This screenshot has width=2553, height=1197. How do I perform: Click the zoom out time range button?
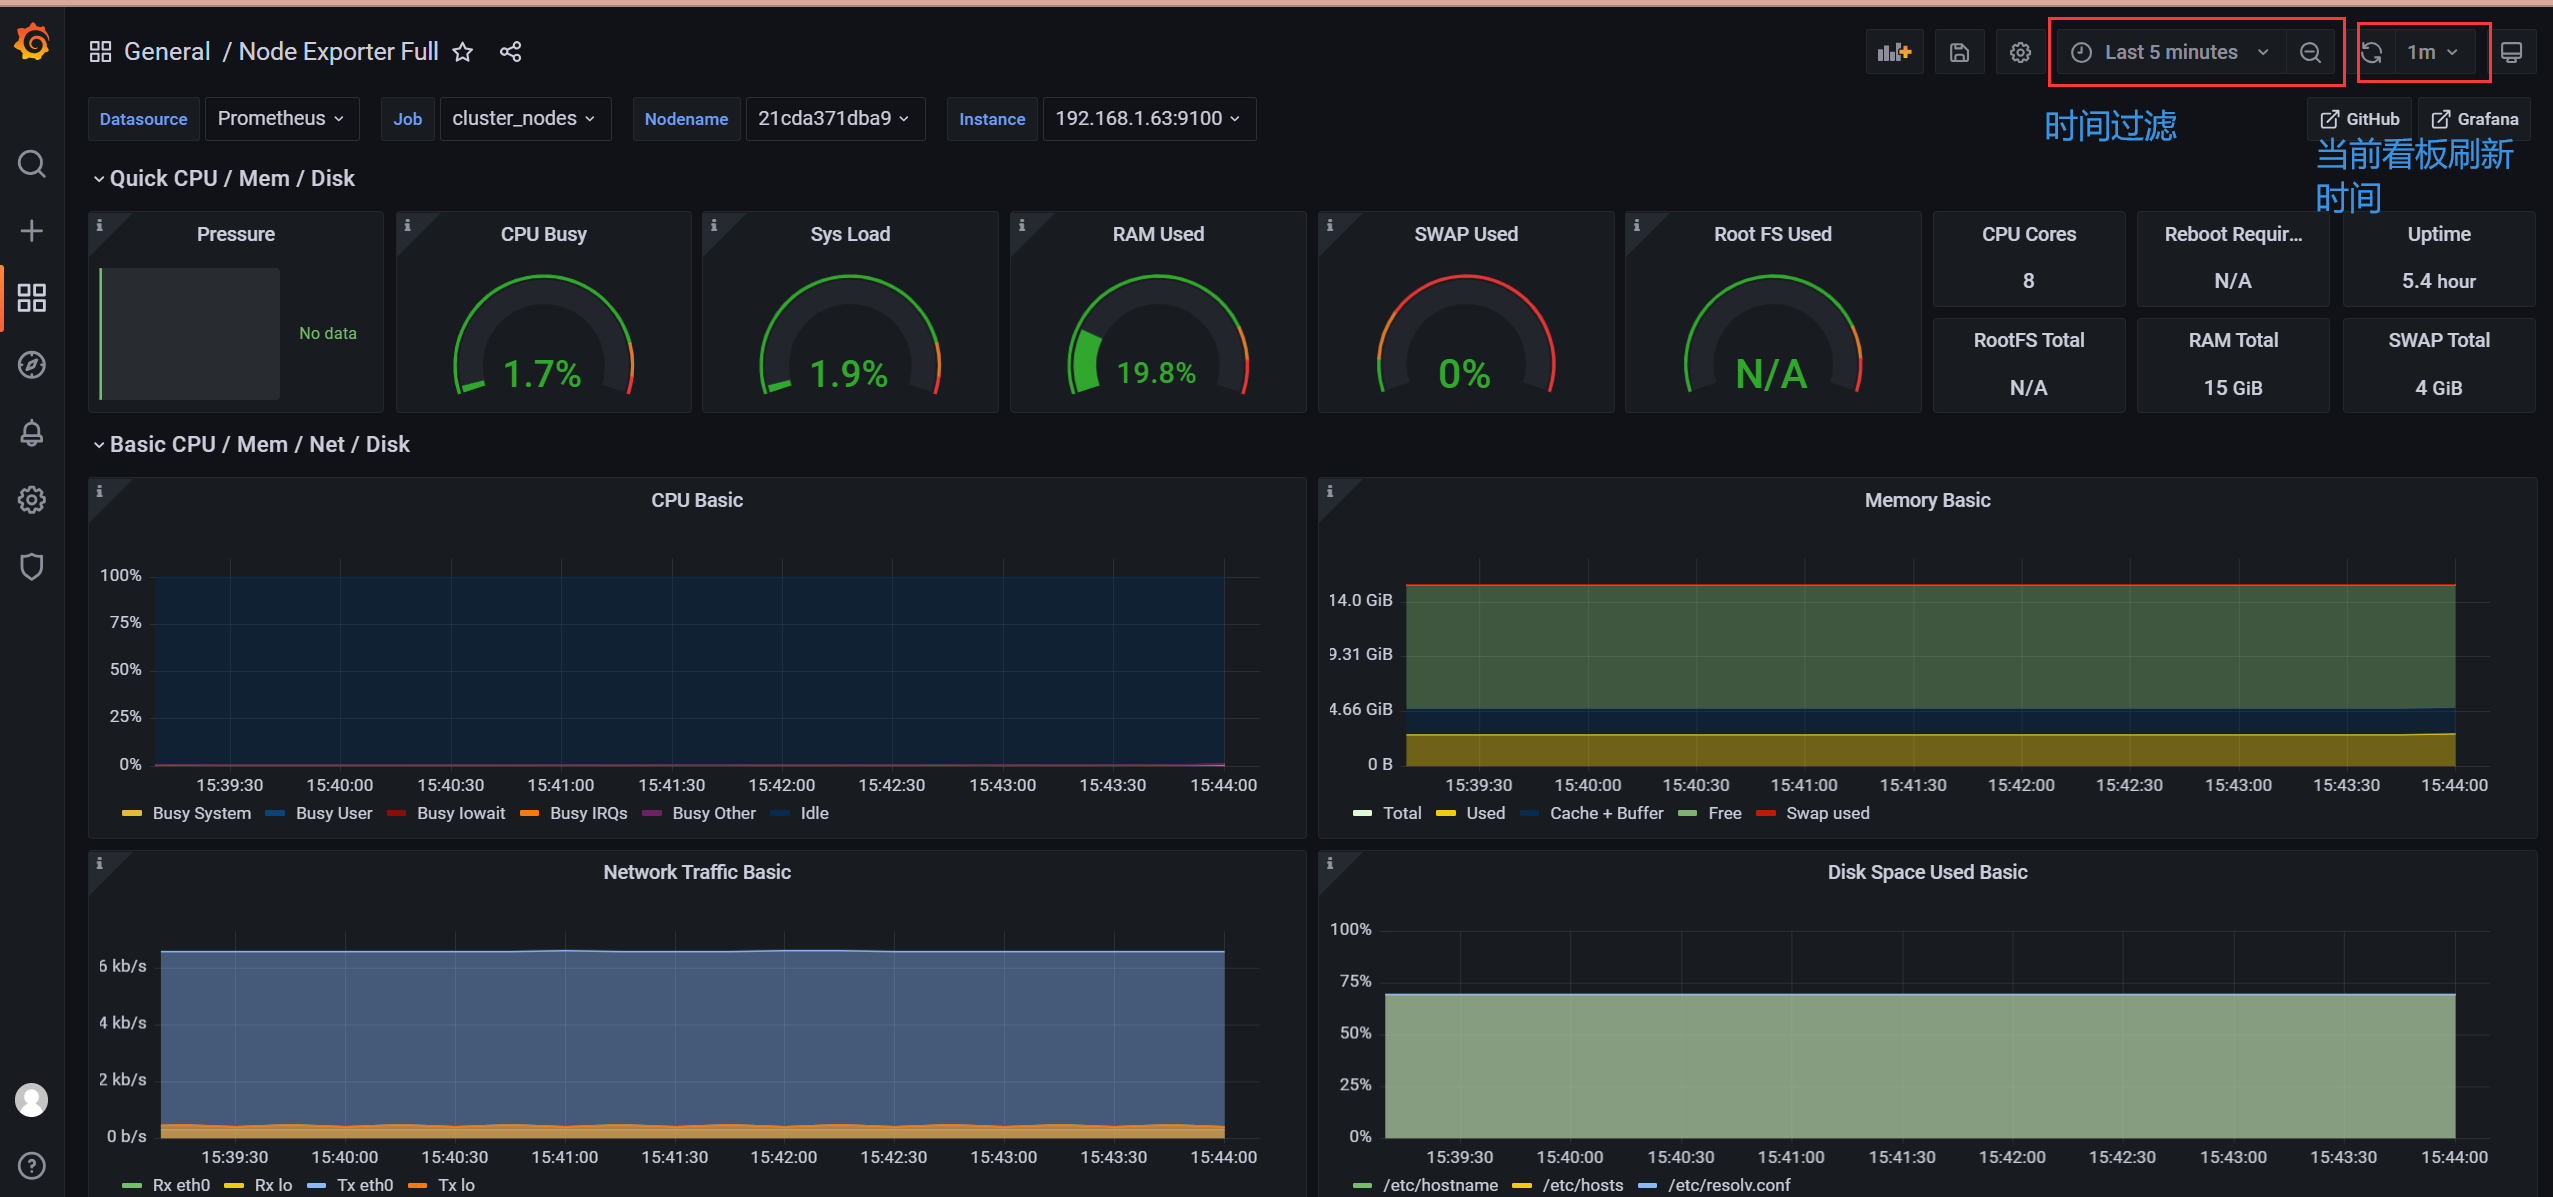2310,52
